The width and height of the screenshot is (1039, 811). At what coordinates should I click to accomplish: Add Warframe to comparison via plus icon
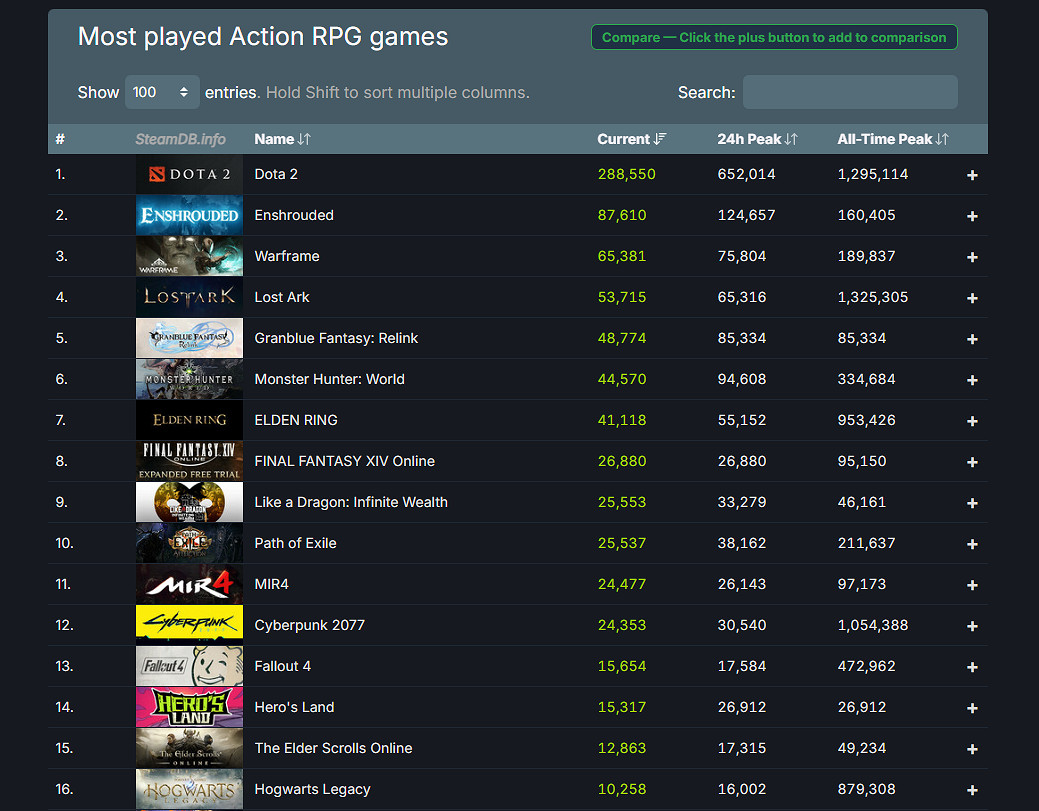(x=972, y=257)
